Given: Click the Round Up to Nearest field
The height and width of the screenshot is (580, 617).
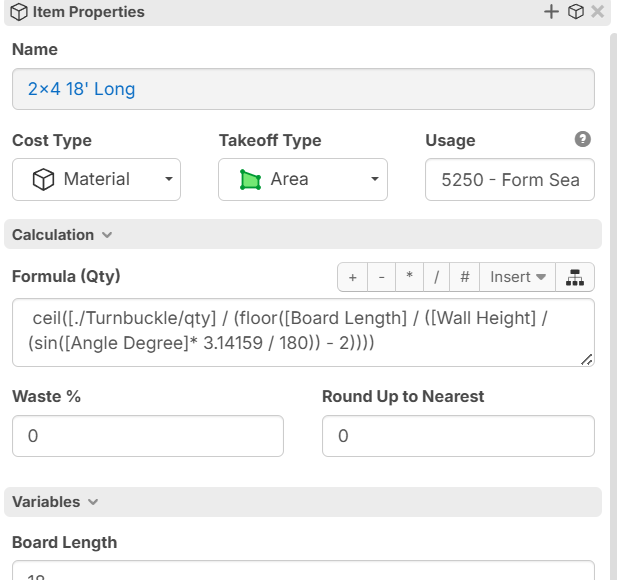Looking at the screenshot, I should 458,436.
